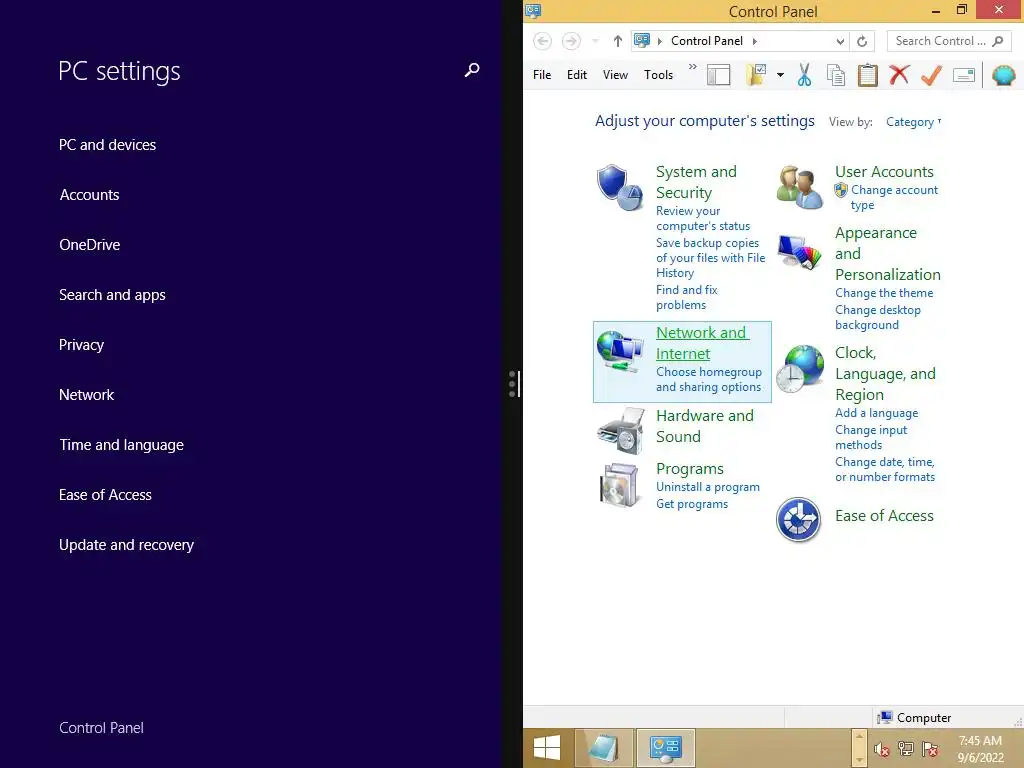Screen dimensions: 1024x768
Task: Select Privacy in PC settings
Action: [x=81, y=345]
